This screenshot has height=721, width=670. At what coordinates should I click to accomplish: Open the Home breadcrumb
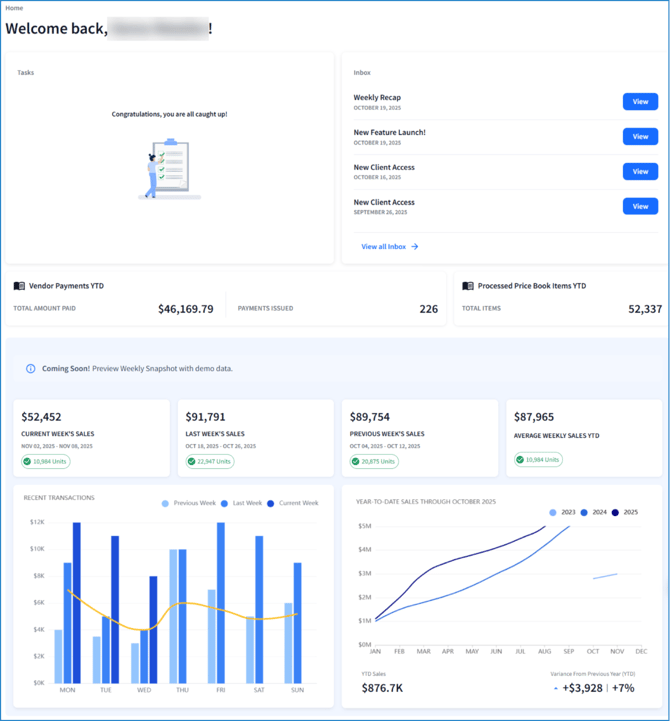tap(14, 8)
